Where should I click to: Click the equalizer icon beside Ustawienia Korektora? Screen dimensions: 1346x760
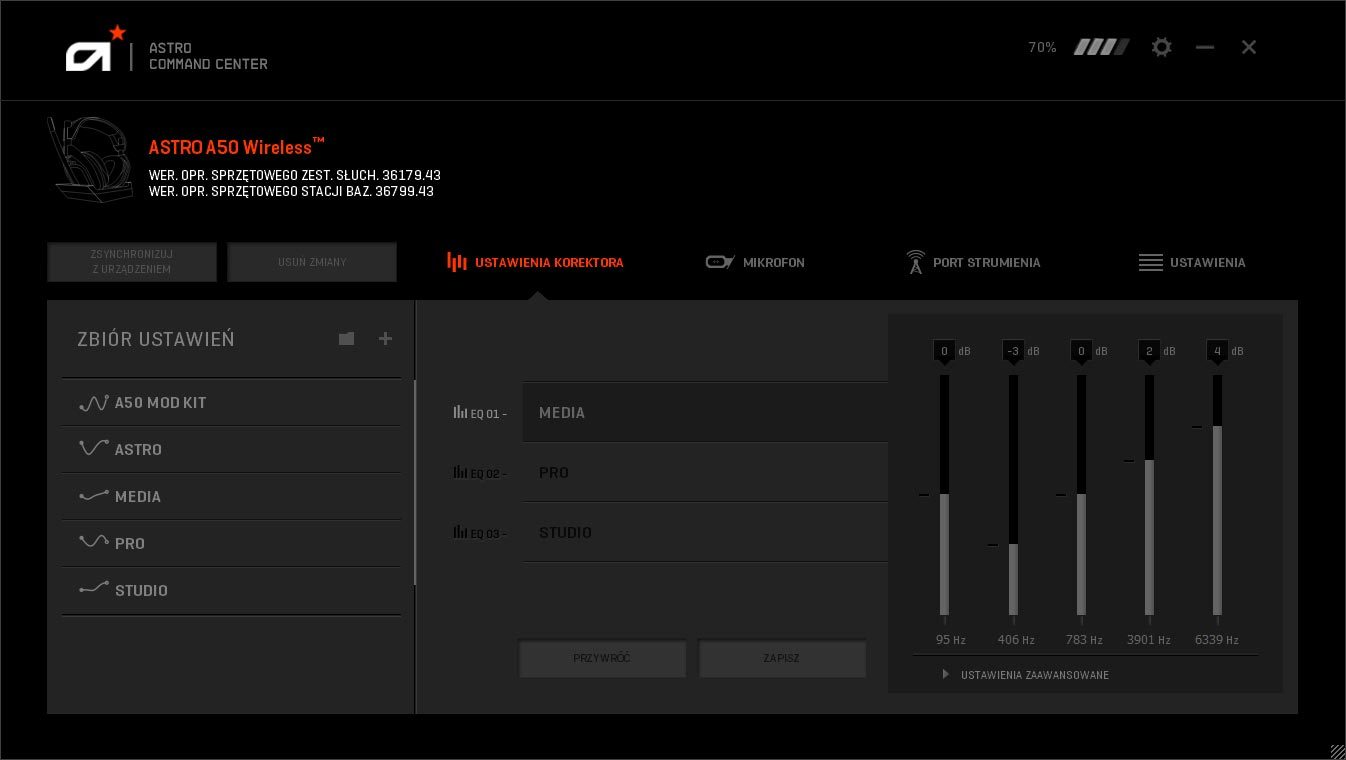456,262
